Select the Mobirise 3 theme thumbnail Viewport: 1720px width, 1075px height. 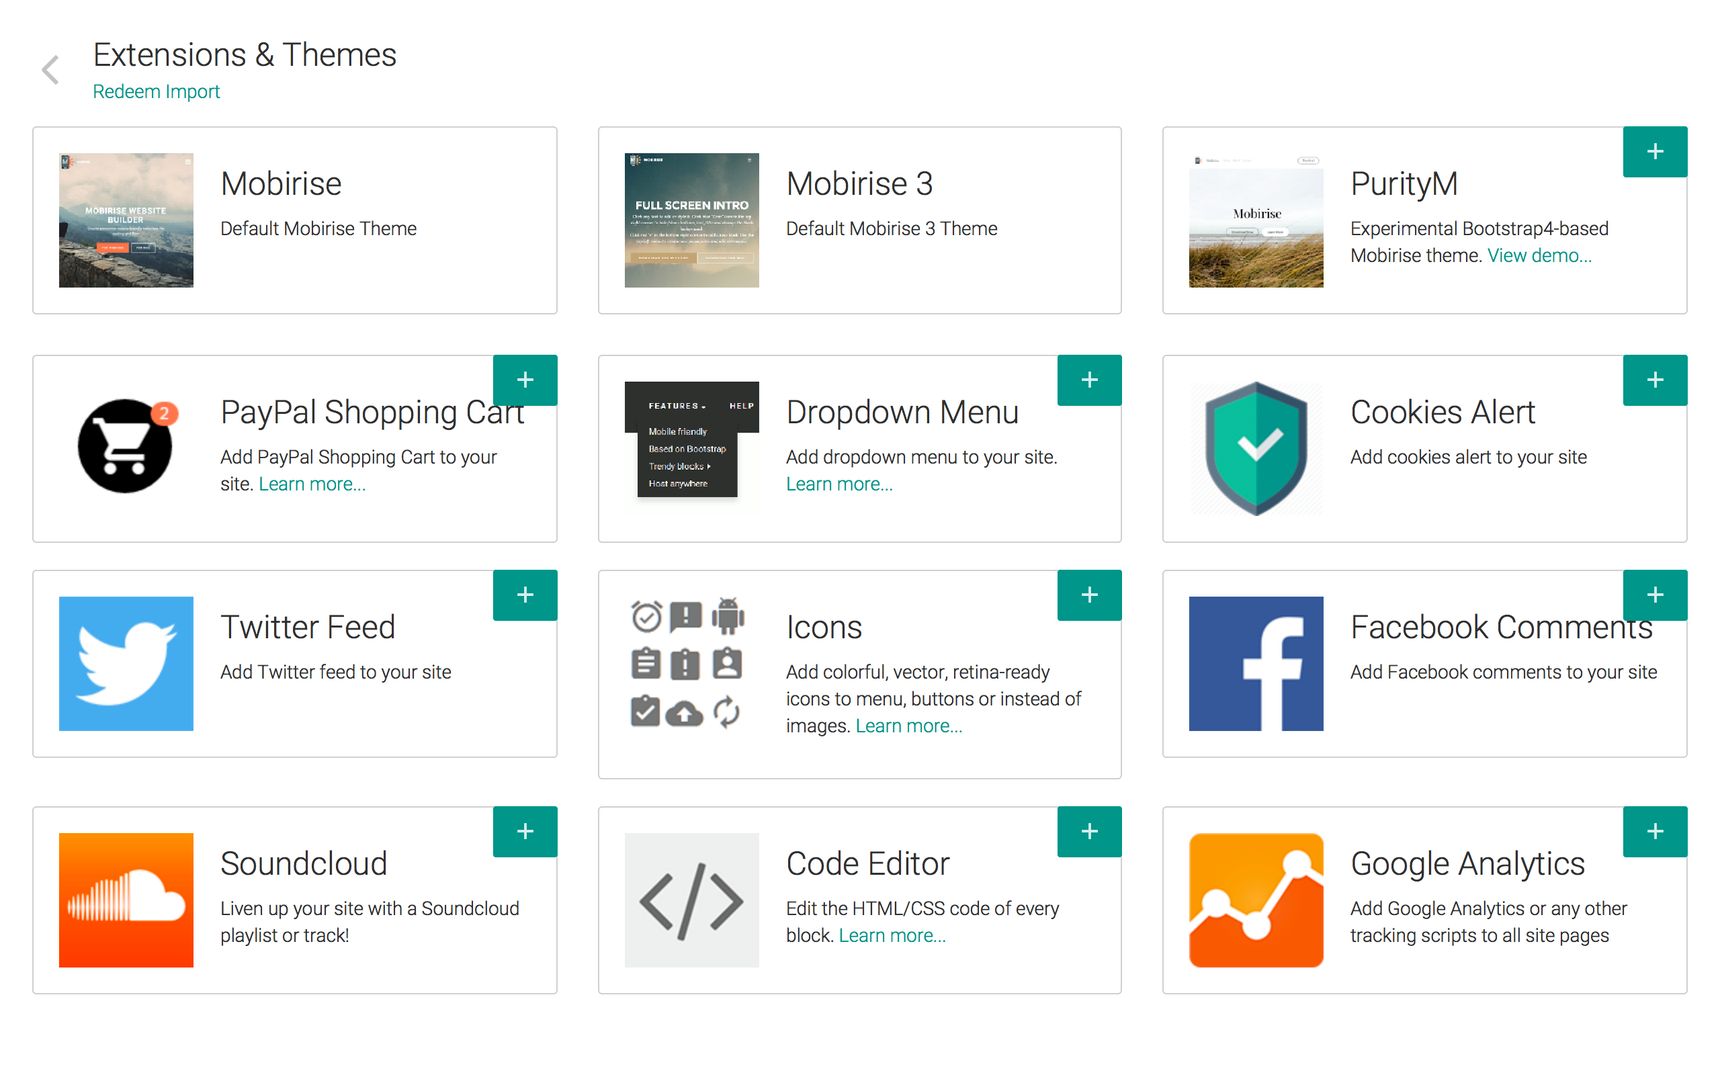692,220
